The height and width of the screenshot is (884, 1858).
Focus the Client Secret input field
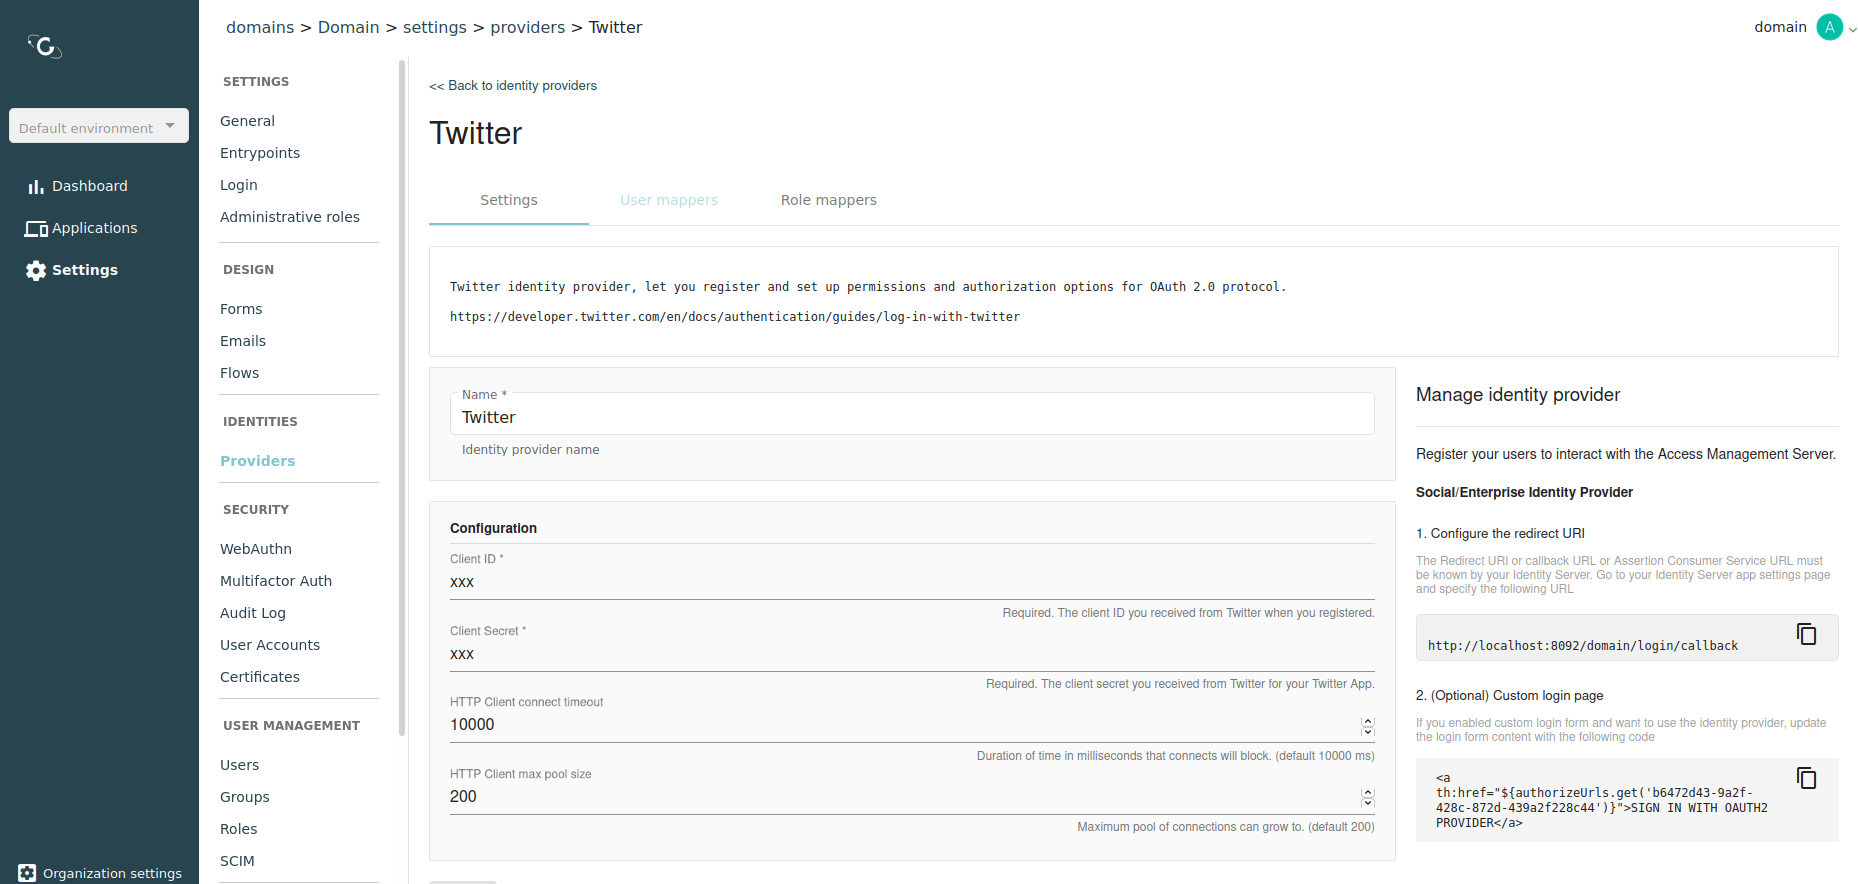911,654
